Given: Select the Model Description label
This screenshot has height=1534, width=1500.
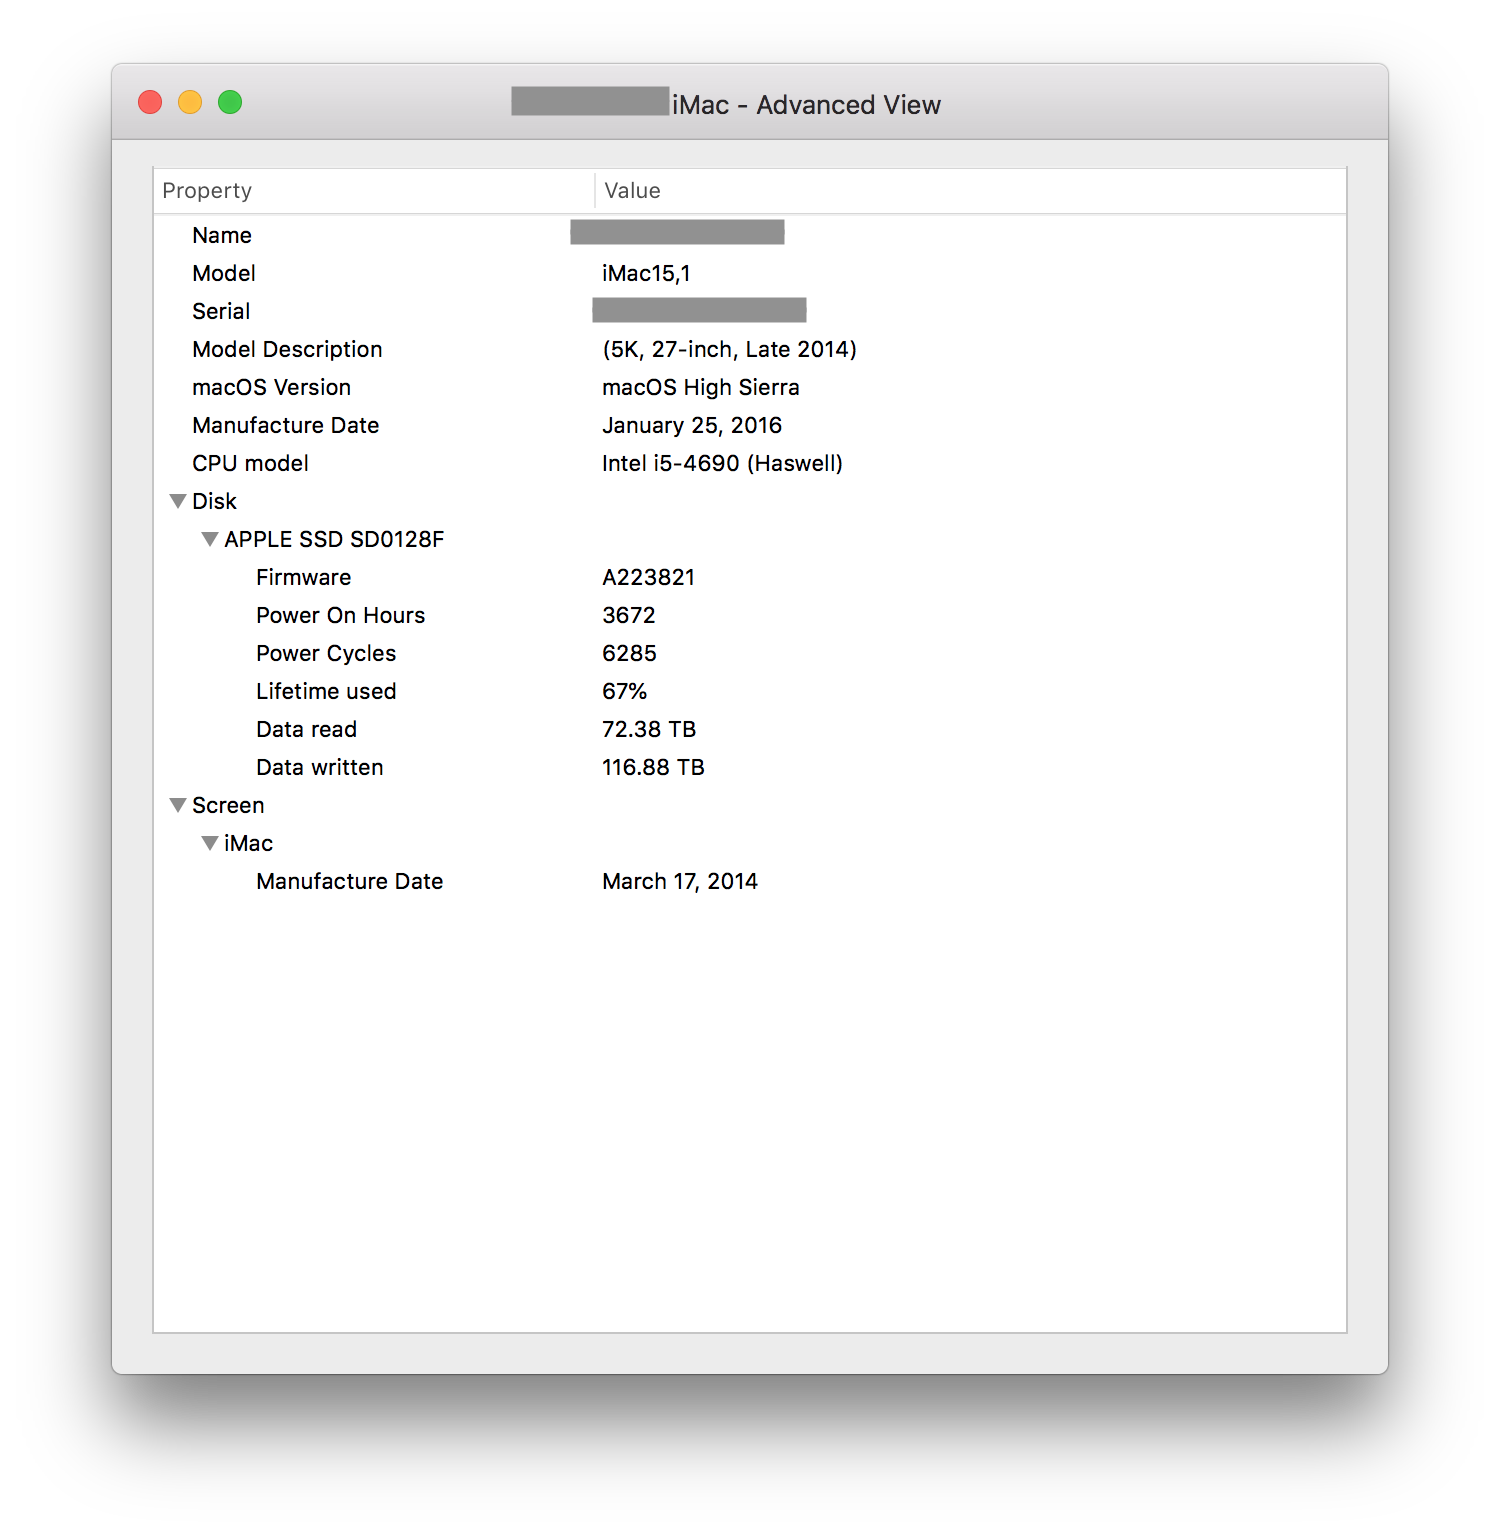Looking at the screenshot, I should (x=287, y=349).
